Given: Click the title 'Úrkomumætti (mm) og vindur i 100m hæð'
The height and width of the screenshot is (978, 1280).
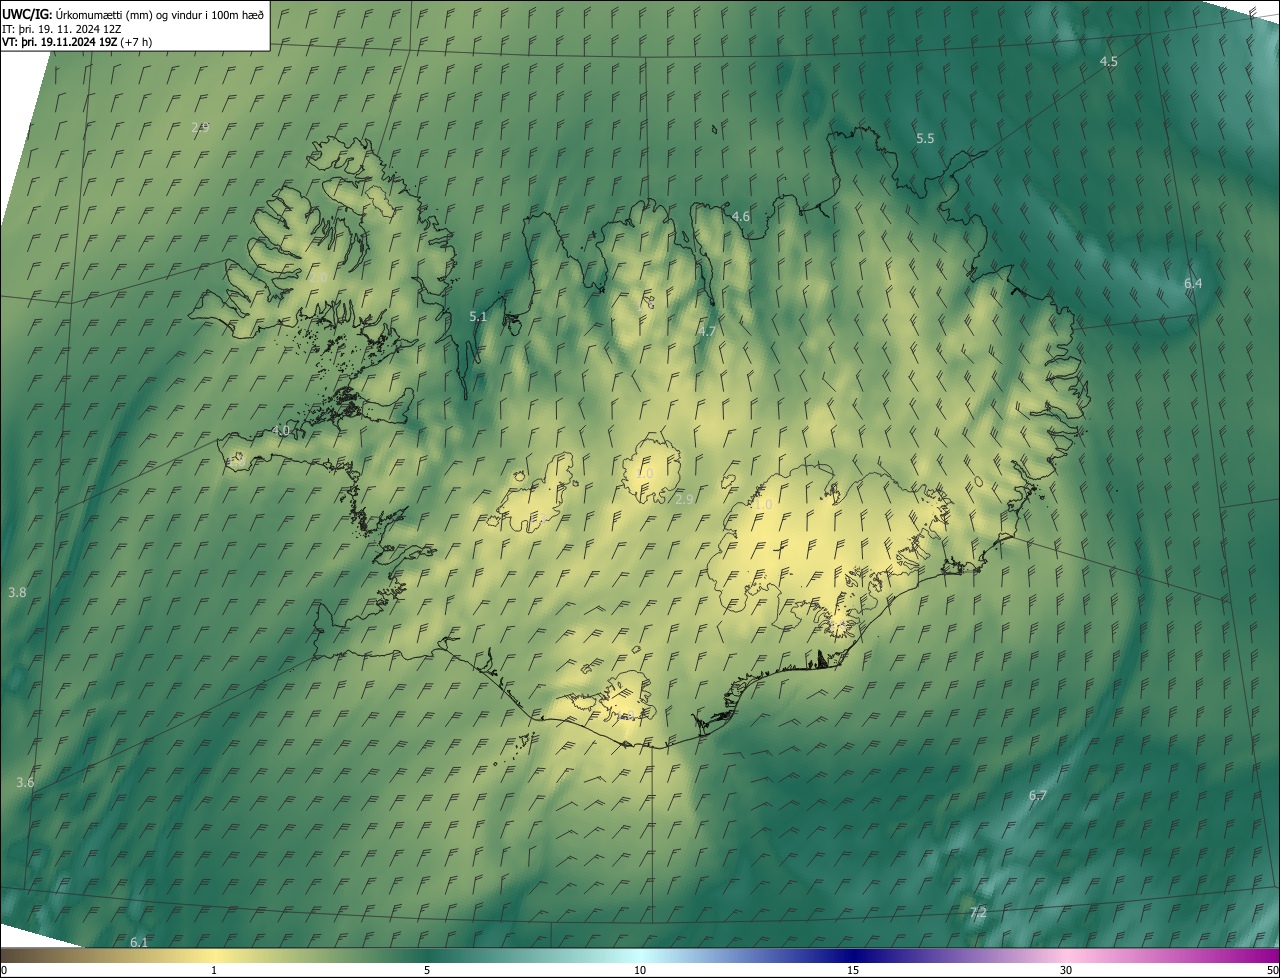Looking at the screenshot, I should click(x=160, y=14).
